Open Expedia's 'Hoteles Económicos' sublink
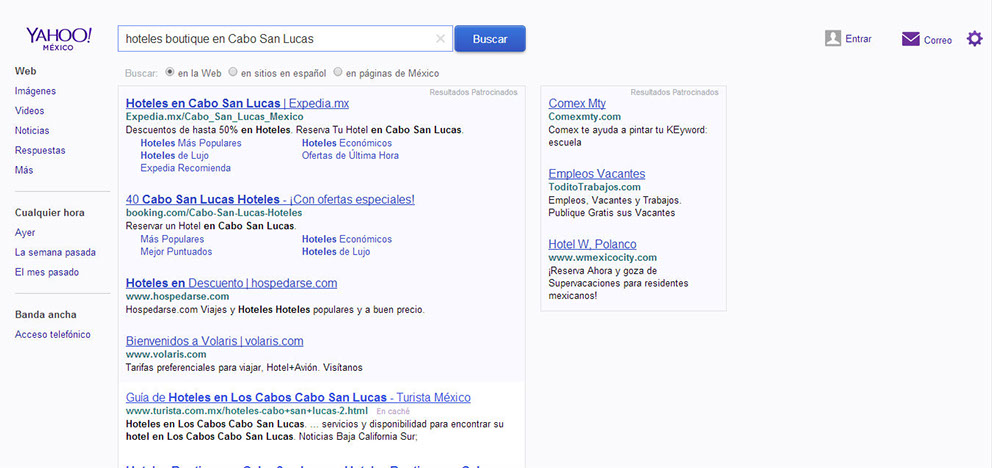This screenshot has height=468, width=992. pyautogui.click(x=347, y=143)
